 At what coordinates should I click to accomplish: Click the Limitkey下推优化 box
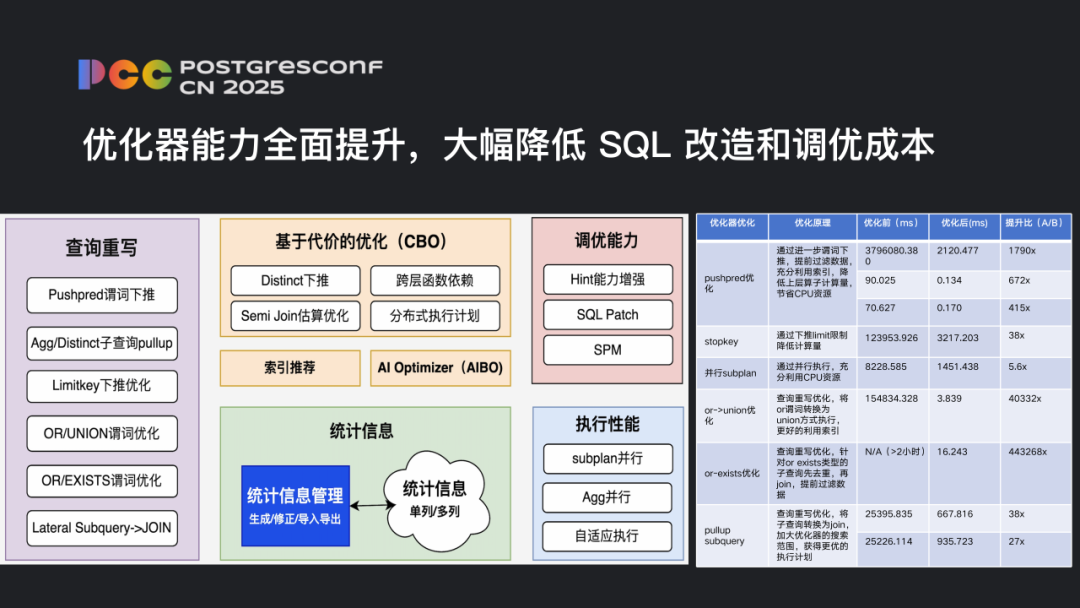pos(102,386)
